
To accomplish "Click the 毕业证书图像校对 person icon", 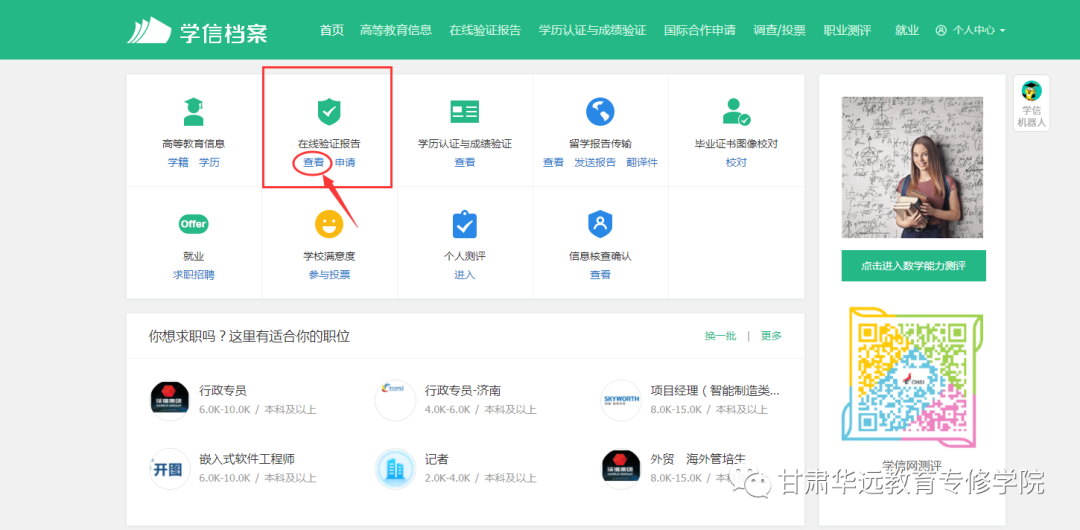I will point(736,111).
